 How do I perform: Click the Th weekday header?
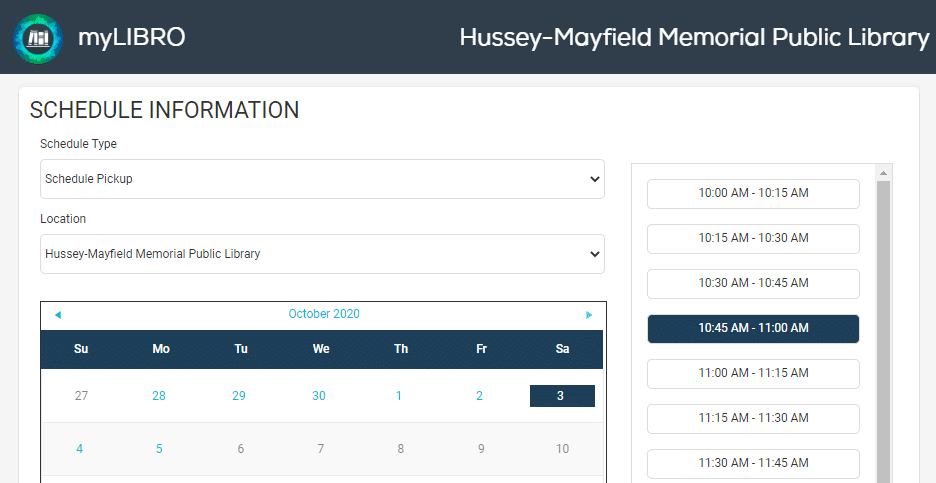[x=401, y=349]
